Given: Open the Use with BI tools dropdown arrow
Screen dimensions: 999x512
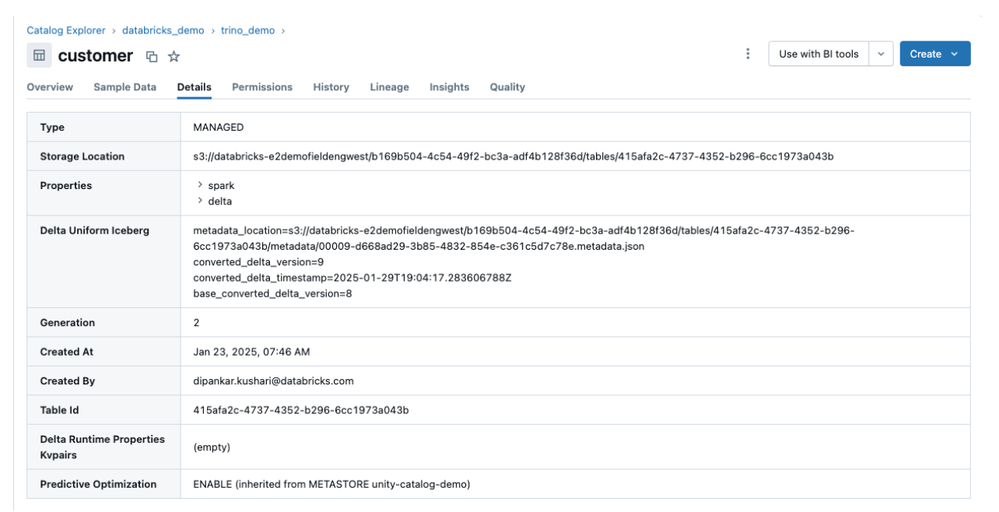Looking at the screenshot, I should click(881, 54).
